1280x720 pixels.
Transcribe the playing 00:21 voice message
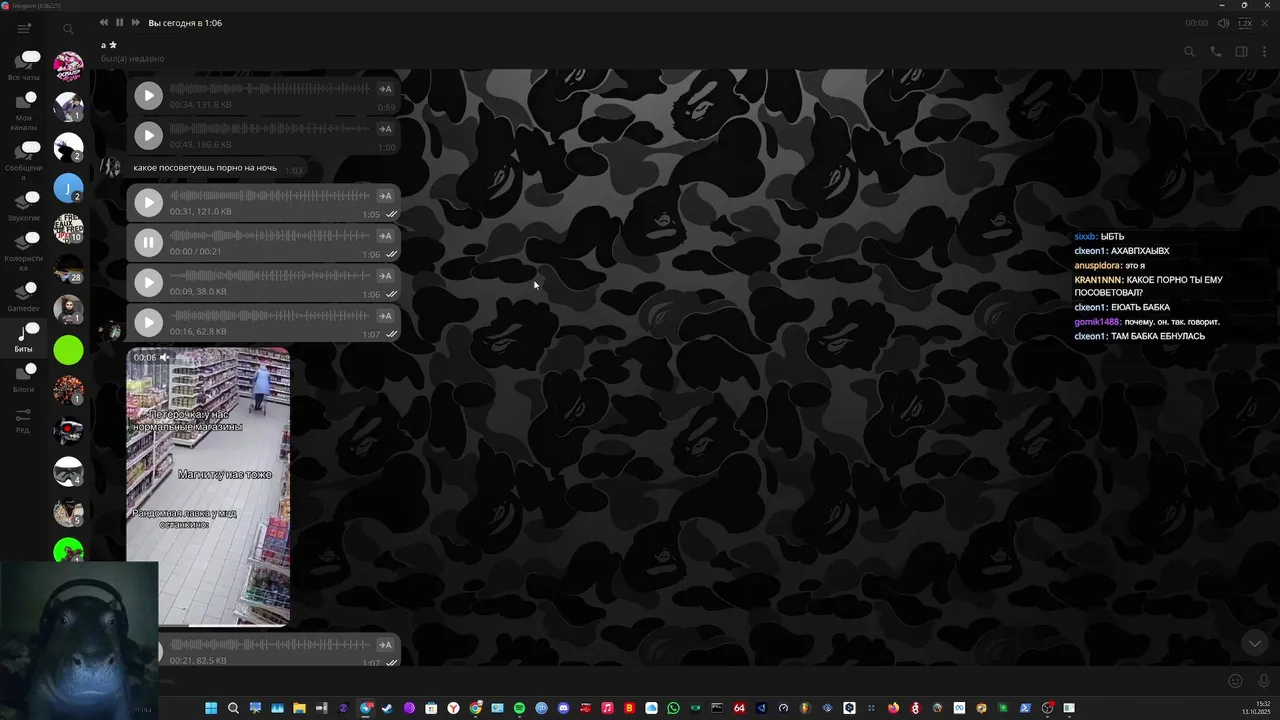pyautogui.click(x=385, y=236)
